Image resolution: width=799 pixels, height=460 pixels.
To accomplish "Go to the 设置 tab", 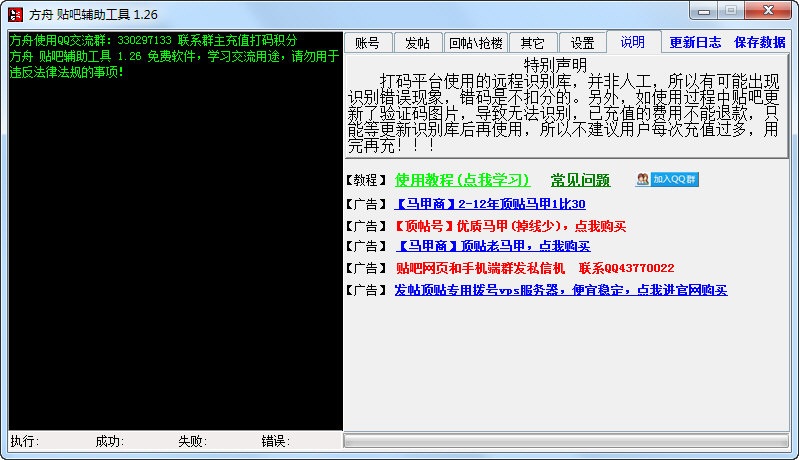I will (582, 43).
